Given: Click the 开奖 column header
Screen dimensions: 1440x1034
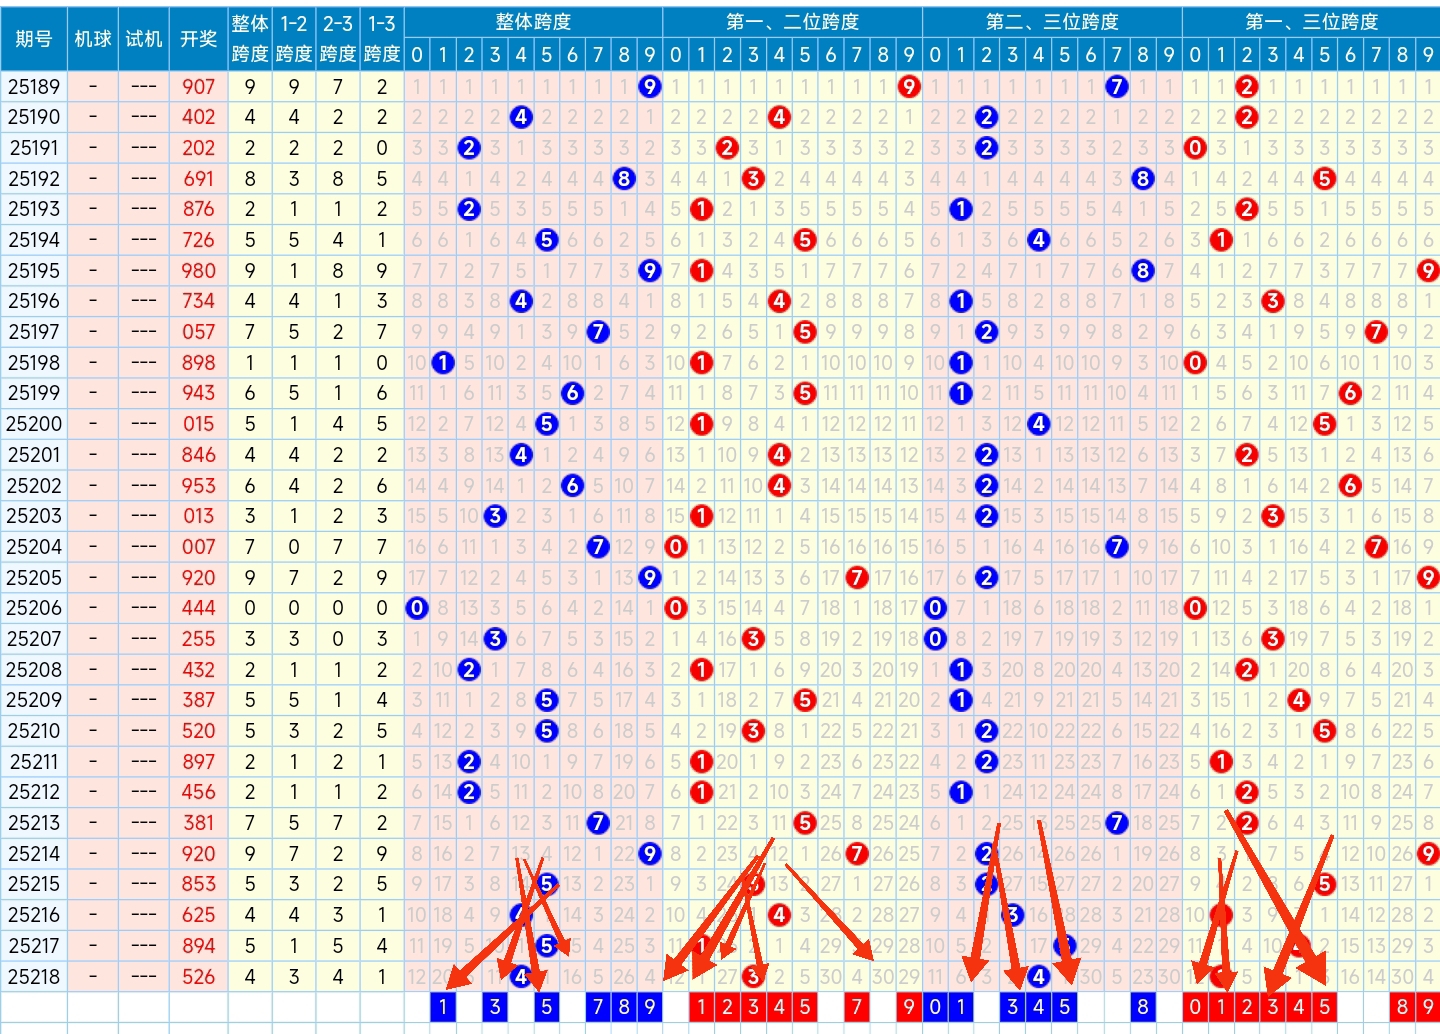Looking at the screenshot, I should [198, 38].
